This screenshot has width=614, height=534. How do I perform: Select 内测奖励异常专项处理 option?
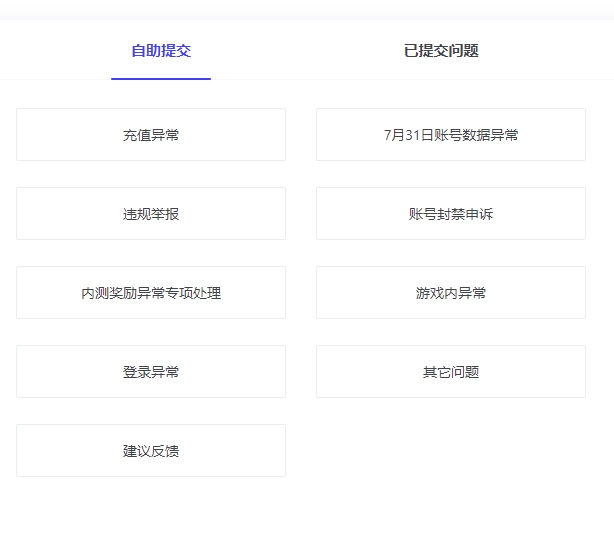pos(151,292)
